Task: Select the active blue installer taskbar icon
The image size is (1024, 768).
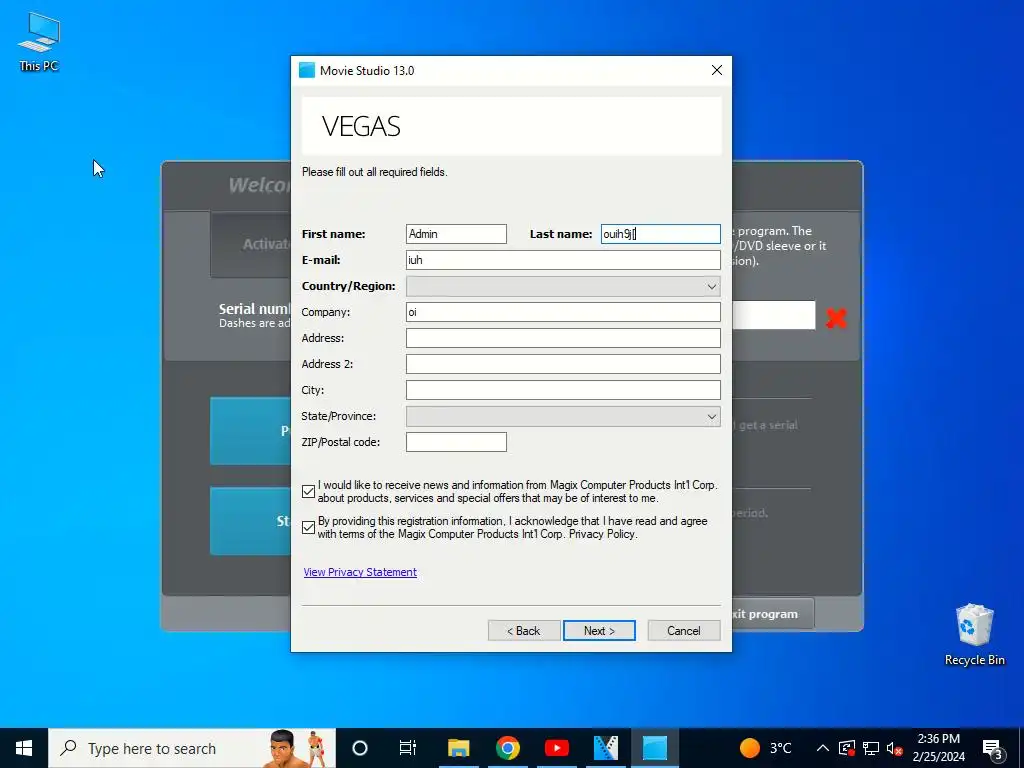Action: pos(654,748)
